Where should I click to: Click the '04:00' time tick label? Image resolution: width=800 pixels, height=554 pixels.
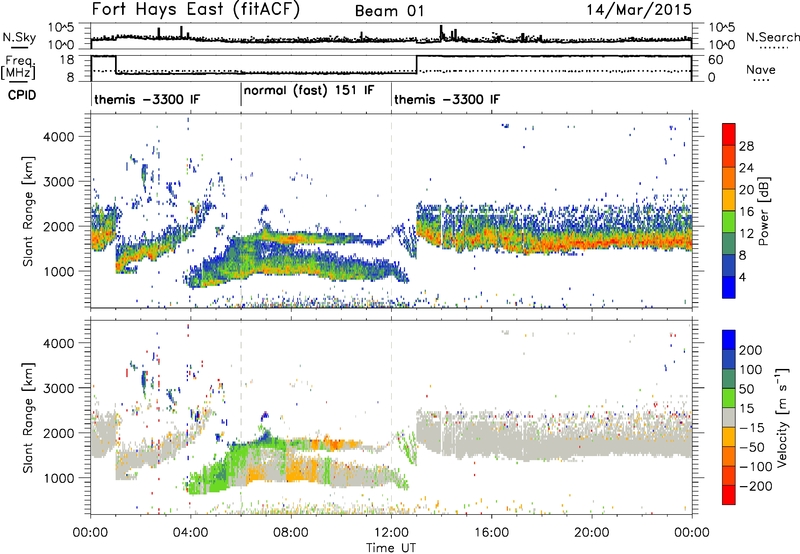pos(191,533)
